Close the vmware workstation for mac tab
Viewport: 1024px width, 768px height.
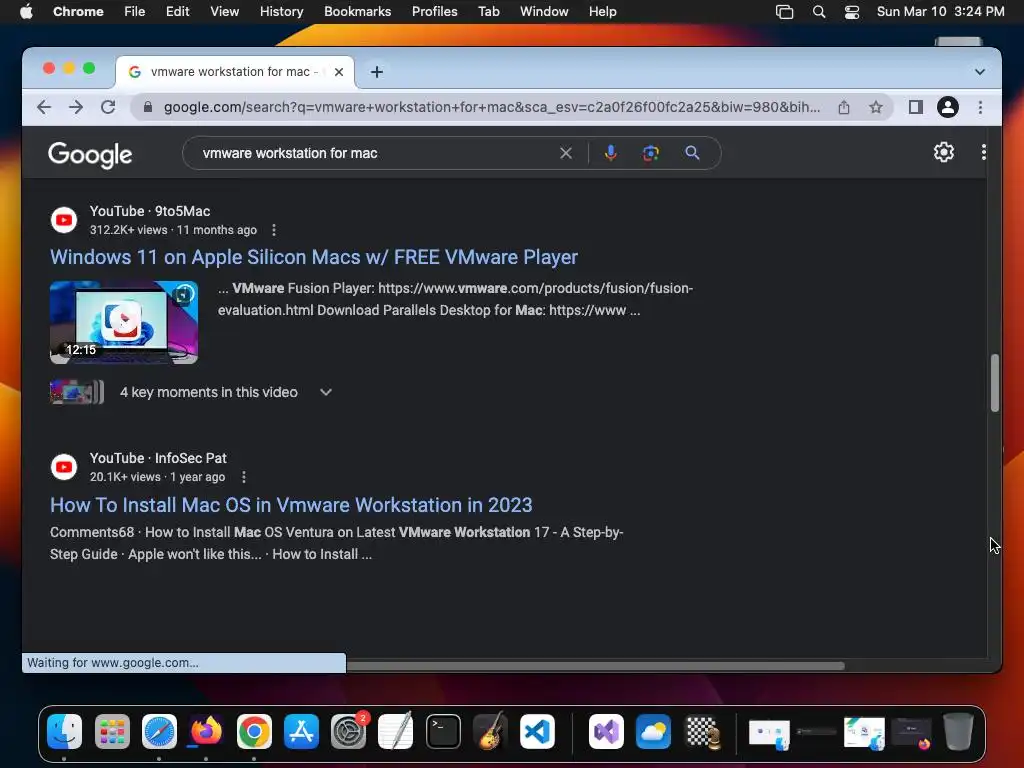[339, 72]
